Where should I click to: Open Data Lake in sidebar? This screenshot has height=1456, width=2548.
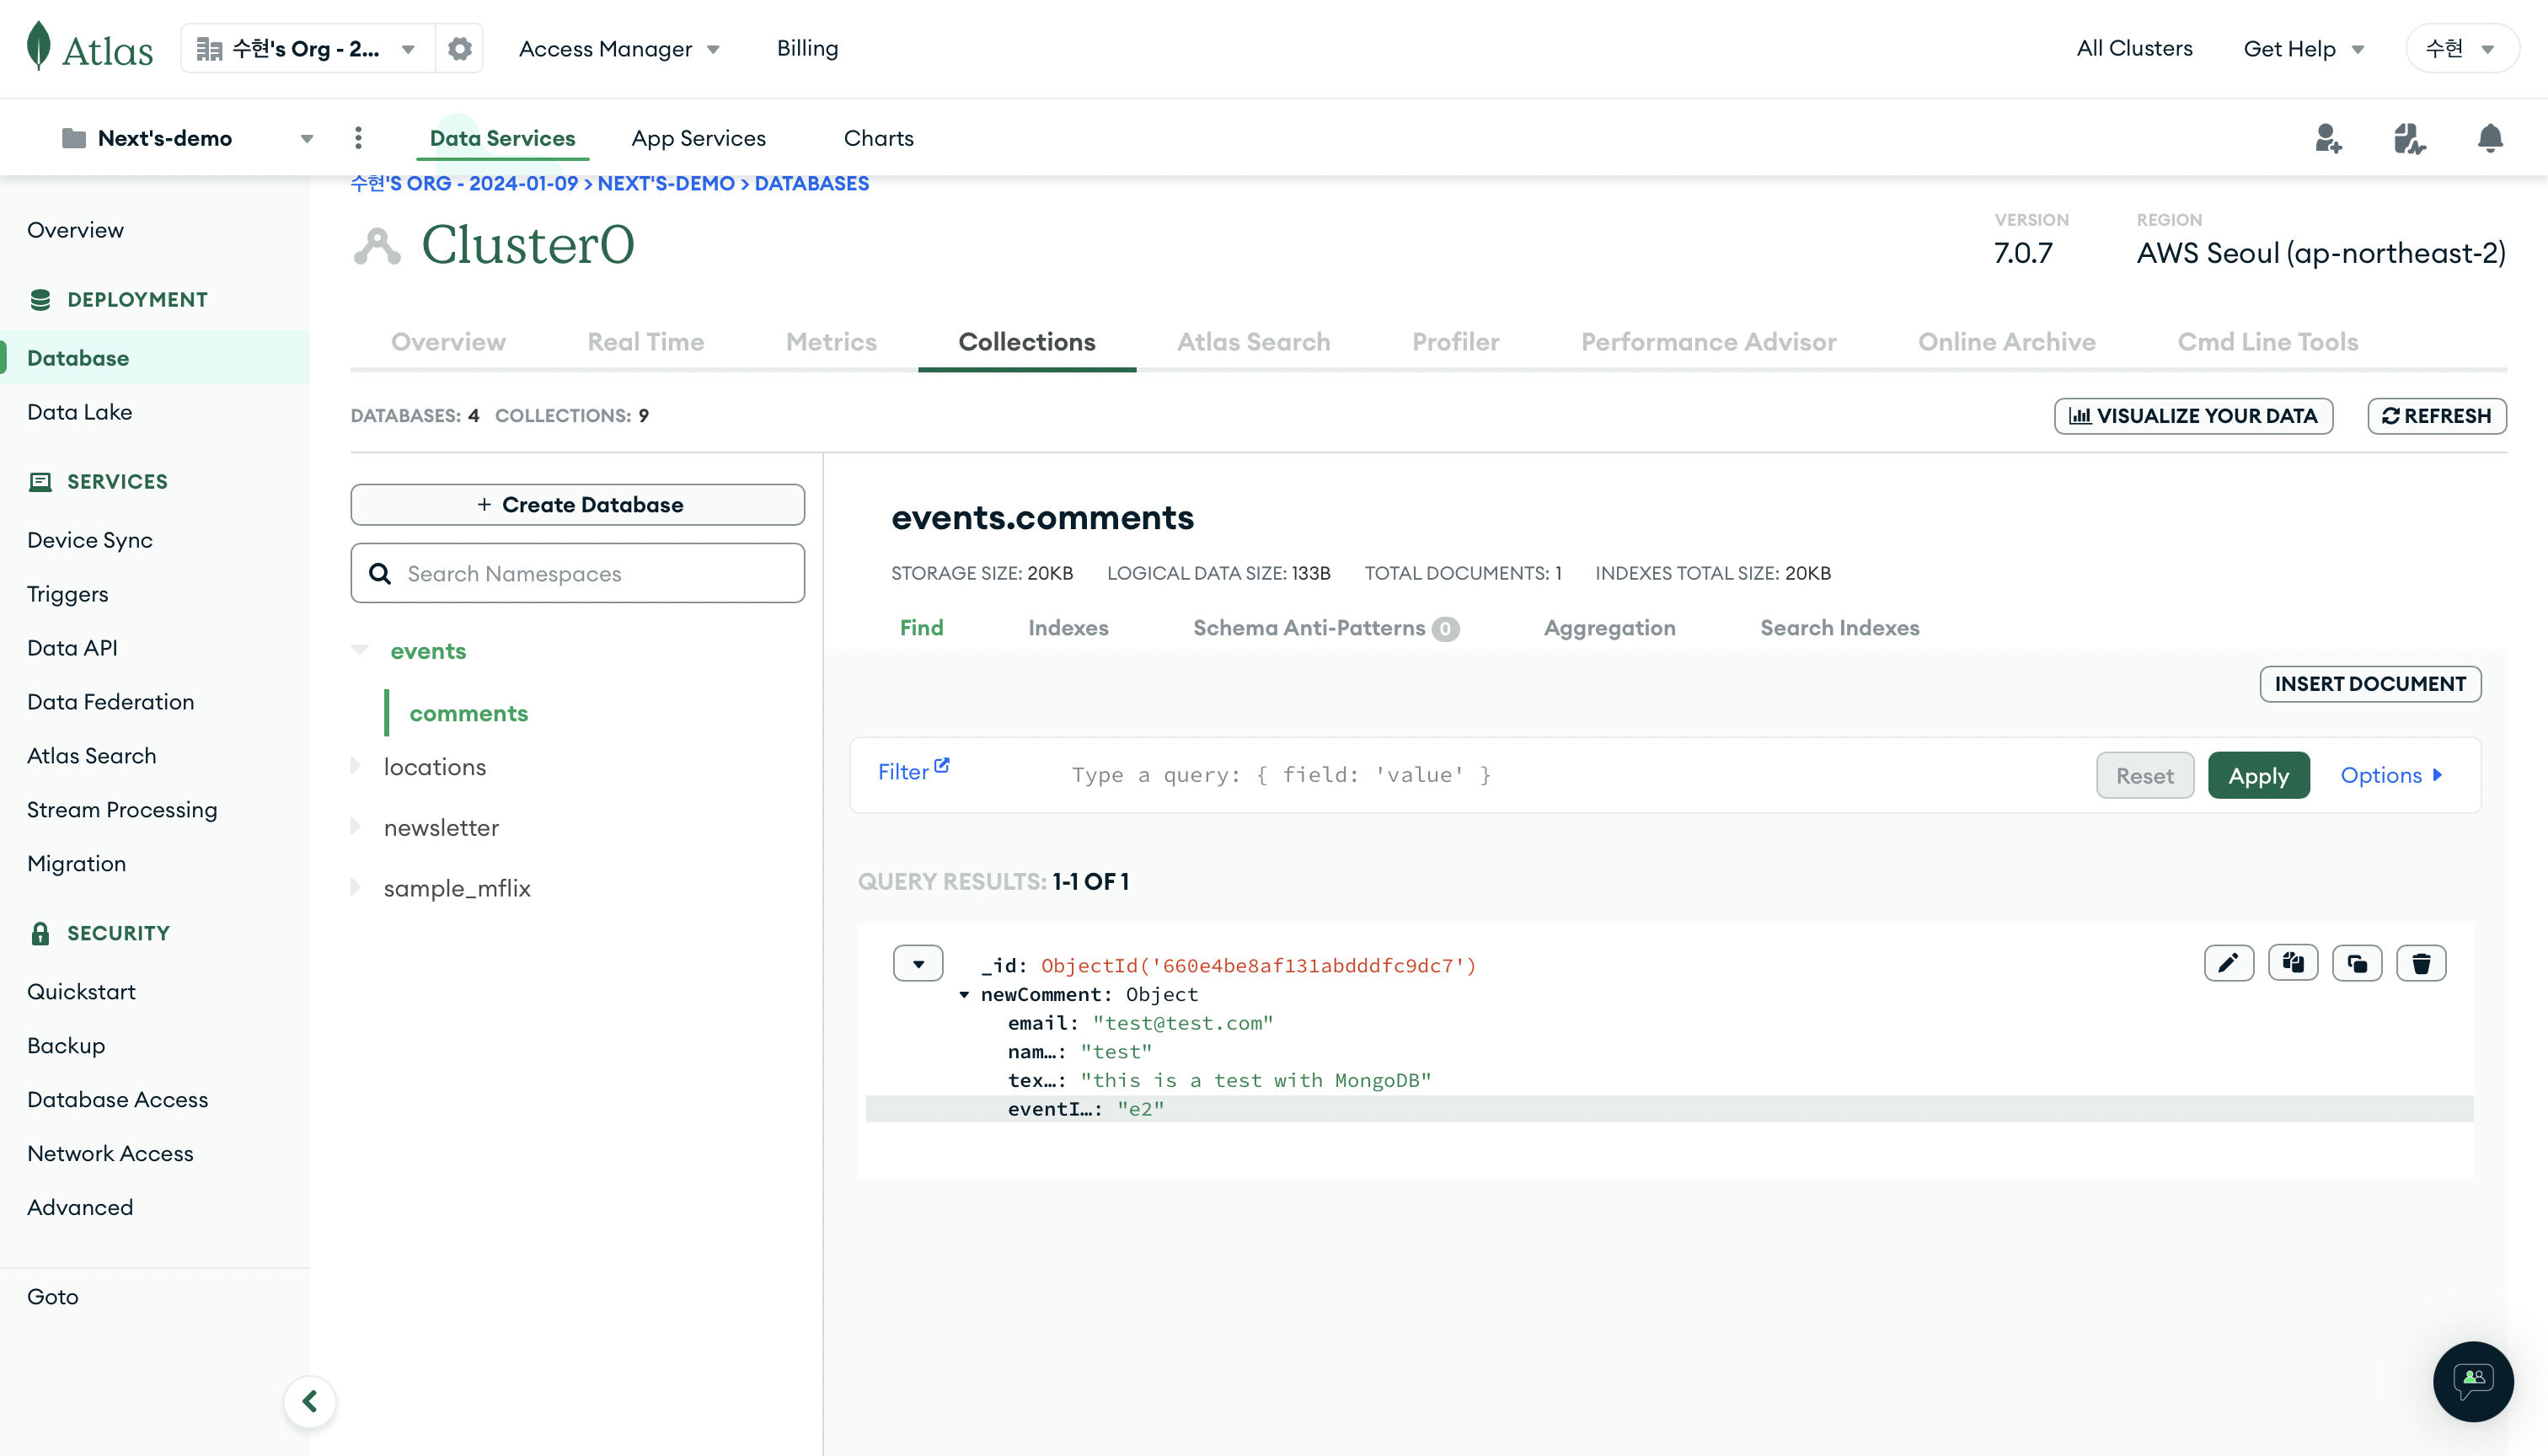click(x=79, y=412)
